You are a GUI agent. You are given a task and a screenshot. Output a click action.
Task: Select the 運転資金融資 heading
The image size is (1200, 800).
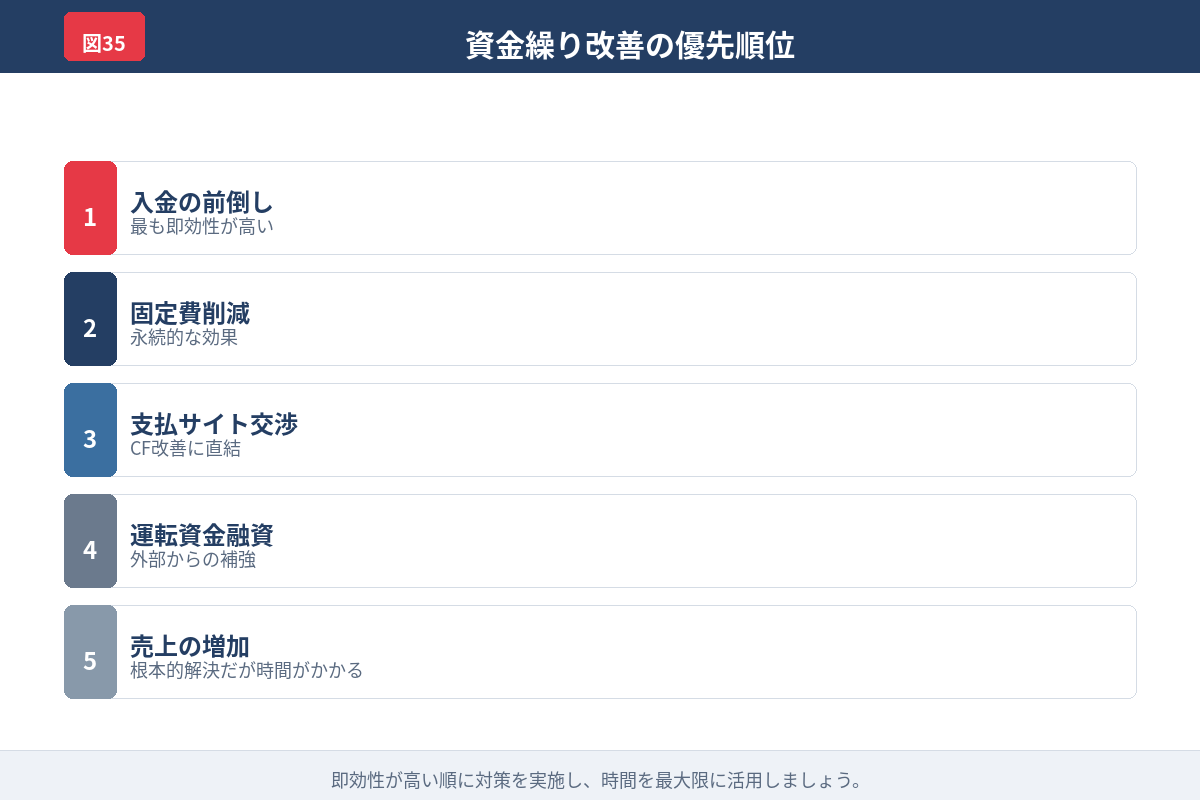202,535
